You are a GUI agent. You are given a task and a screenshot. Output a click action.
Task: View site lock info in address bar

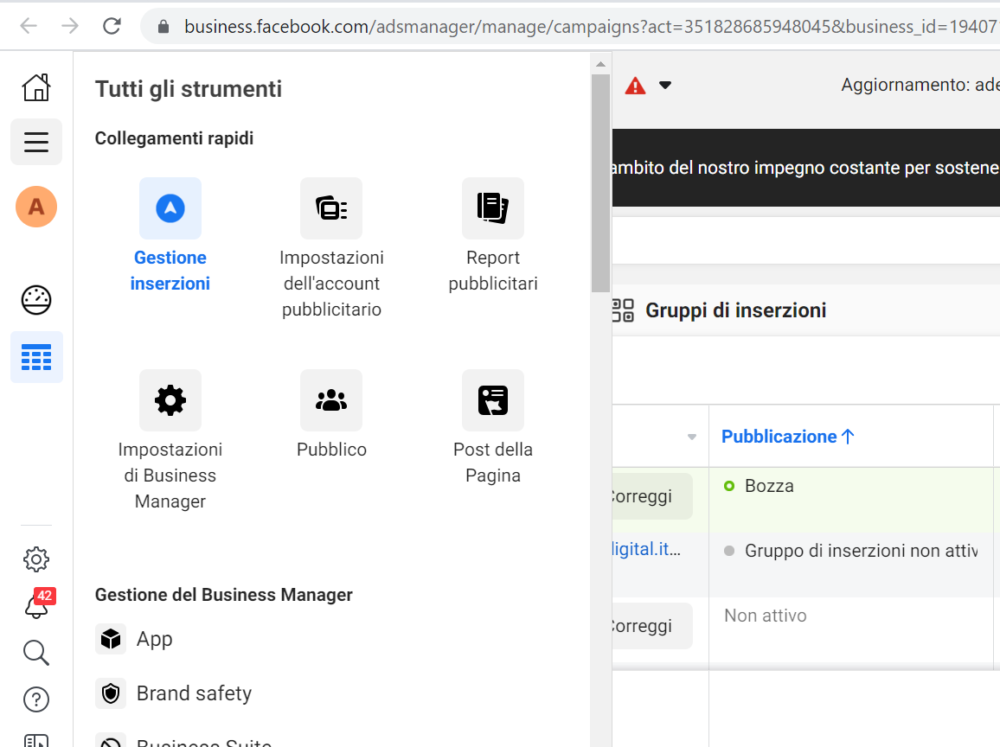pos(163,26)
